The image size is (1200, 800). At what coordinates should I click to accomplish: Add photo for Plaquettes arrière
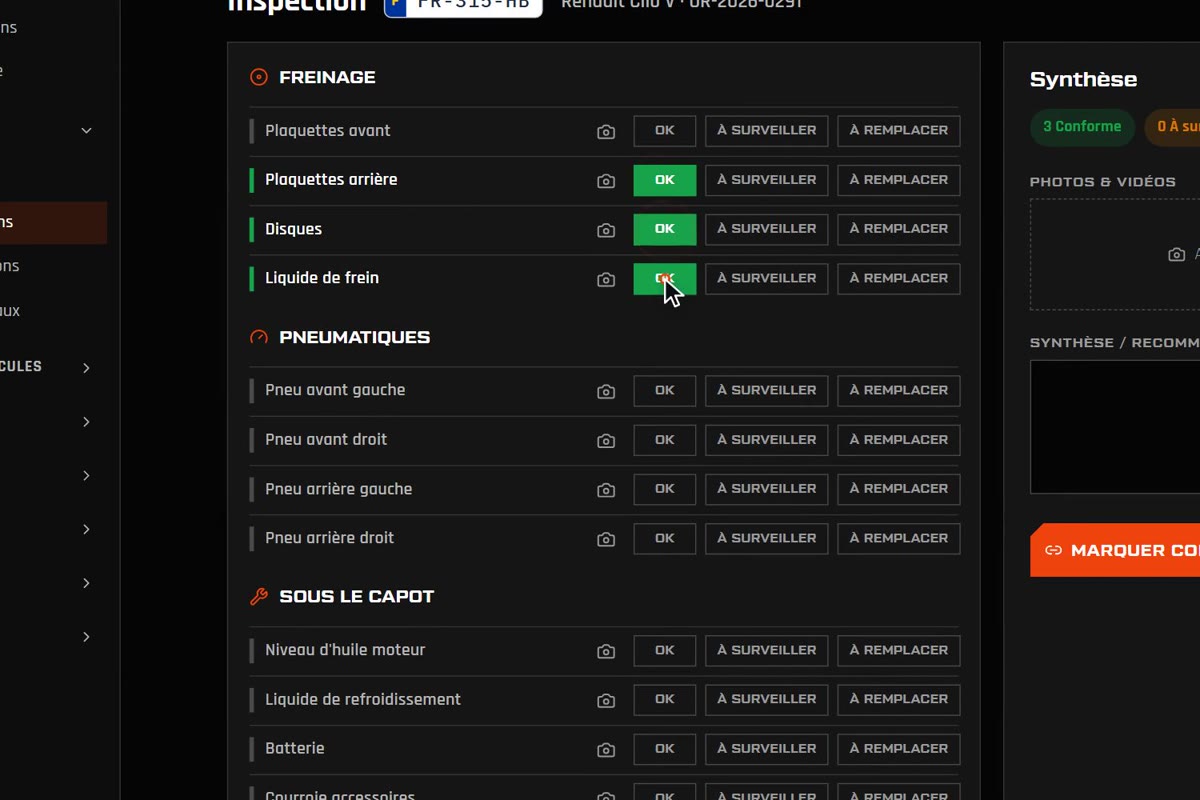(606, 181)
